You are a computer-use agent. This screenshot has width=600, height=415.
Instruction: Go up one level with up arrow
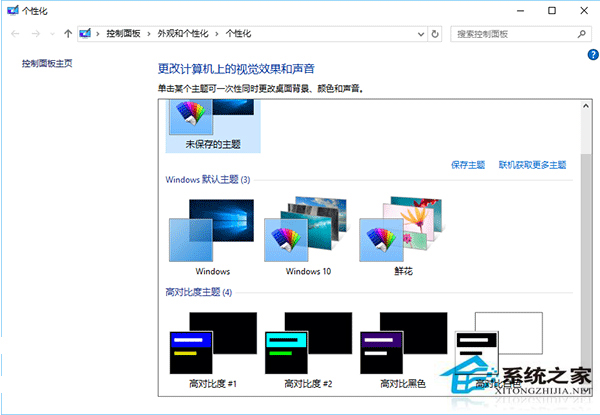point(68,34)
